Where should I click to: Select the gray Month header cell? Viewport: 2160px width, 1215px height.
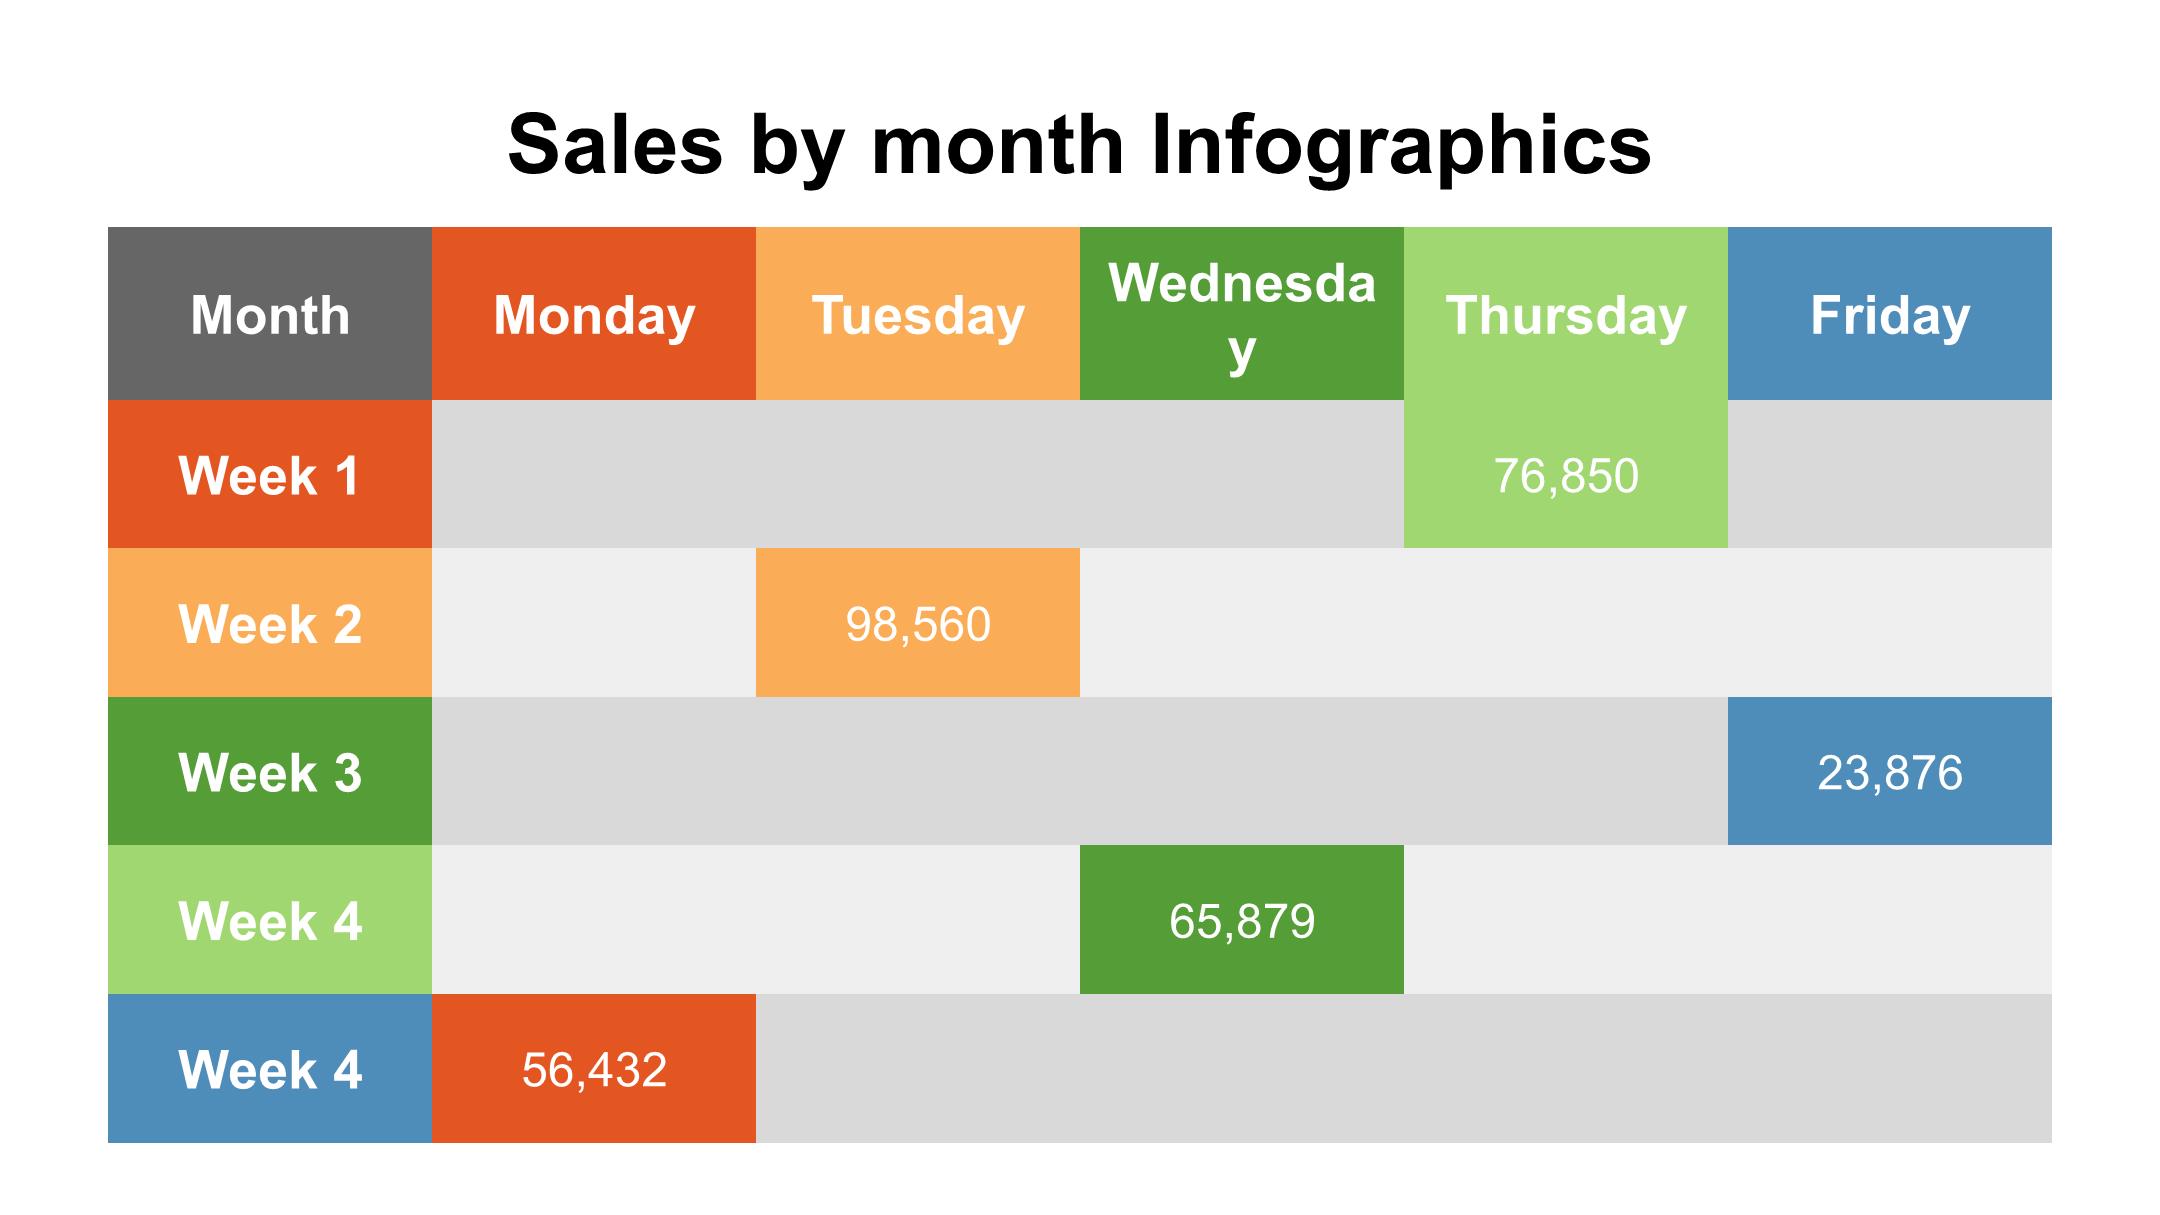[270, 315]
